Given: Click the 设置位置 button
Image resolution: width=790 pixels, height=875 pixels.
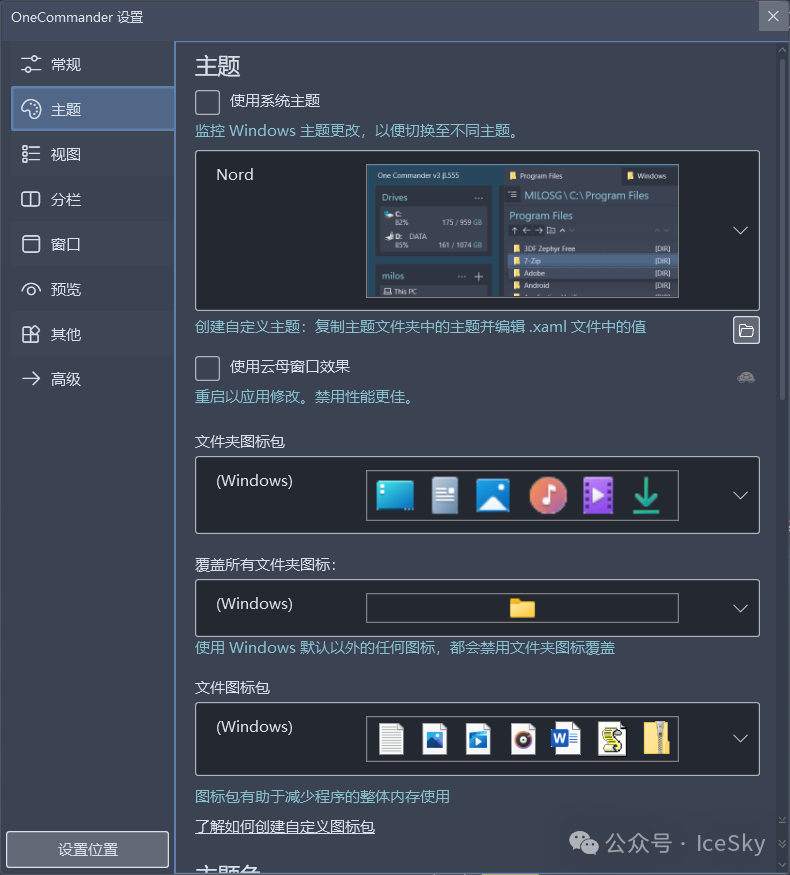Looking at the screenshot, I should [x=88, y=849].
